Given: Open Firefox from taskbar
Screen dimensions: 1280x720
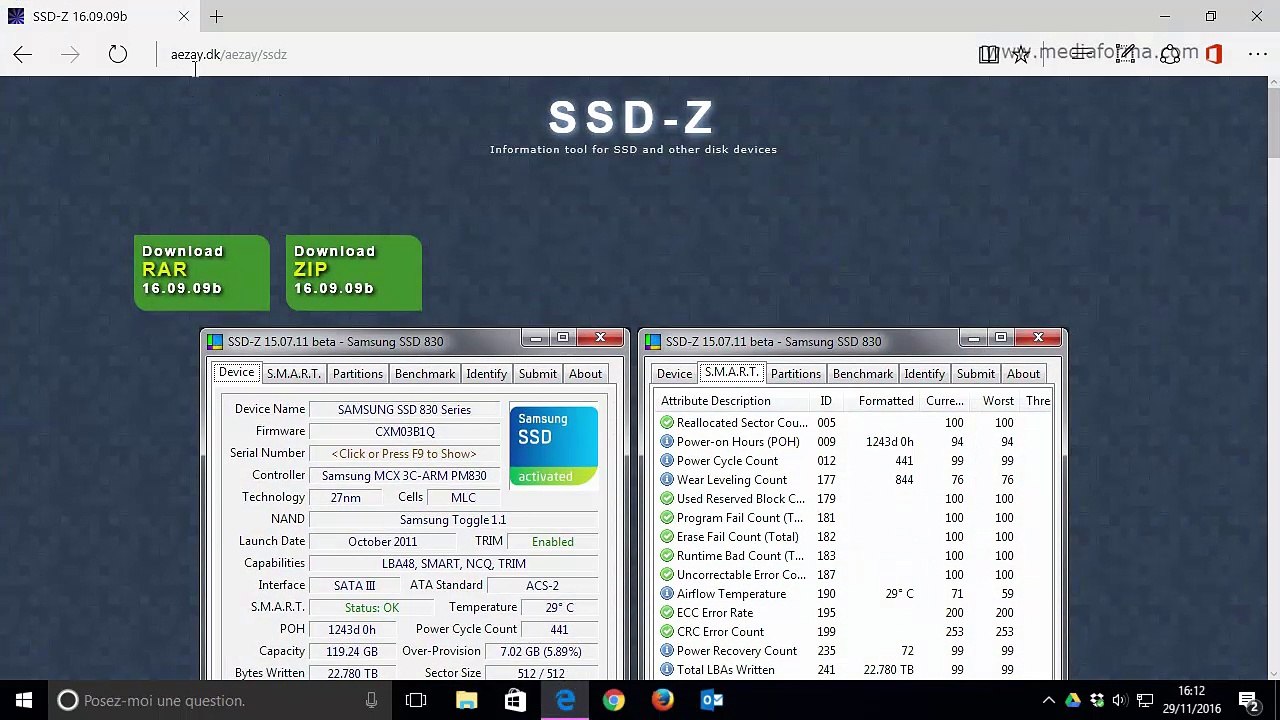Looking at the screenshot, I should 663,701.
